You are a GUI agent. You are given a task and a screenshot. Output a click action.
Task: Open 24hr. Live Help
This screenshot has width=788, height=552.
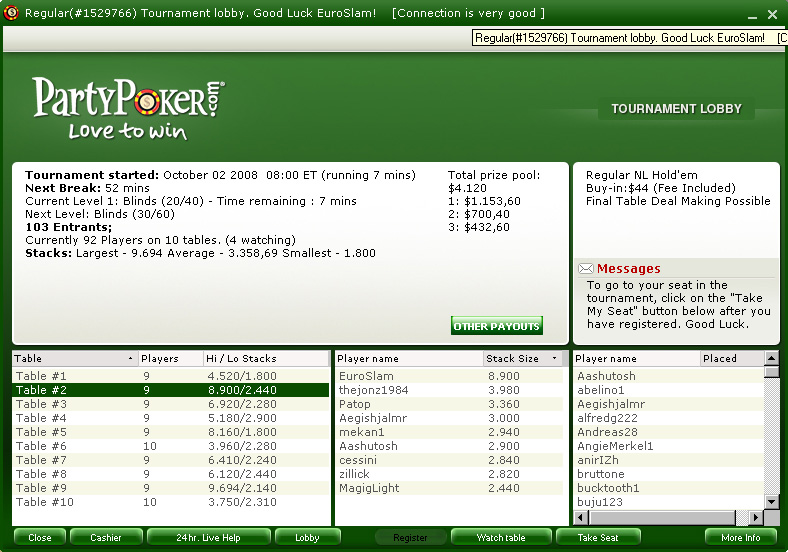click(x=208, y=538)
